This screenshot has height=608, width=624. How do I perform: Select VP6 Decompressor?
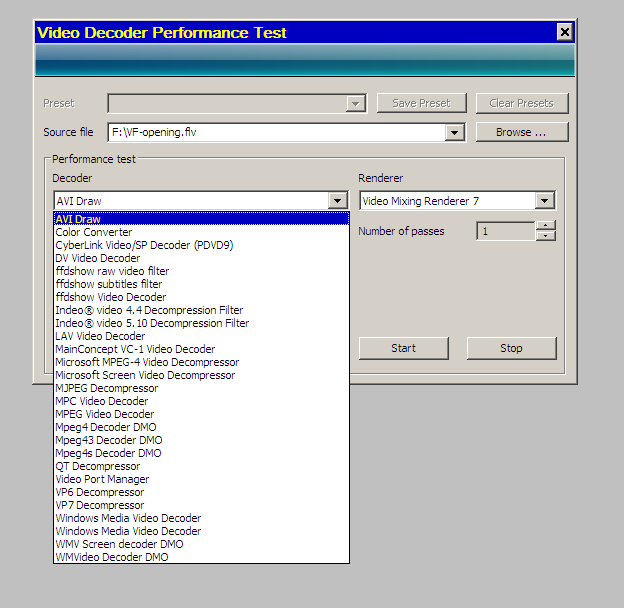[x=201, y=492]
